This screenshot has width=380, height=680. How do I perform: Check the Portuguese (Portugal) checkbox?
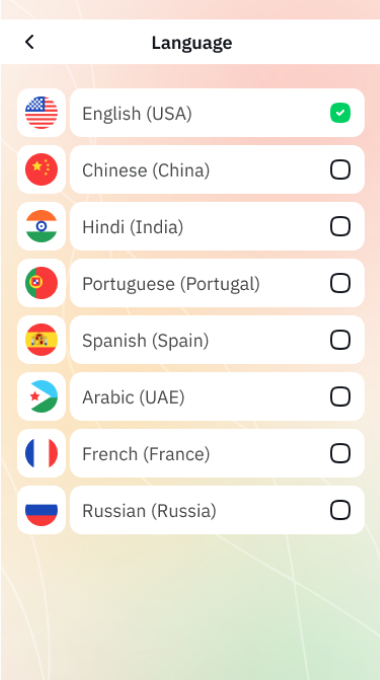coord(340,283)
